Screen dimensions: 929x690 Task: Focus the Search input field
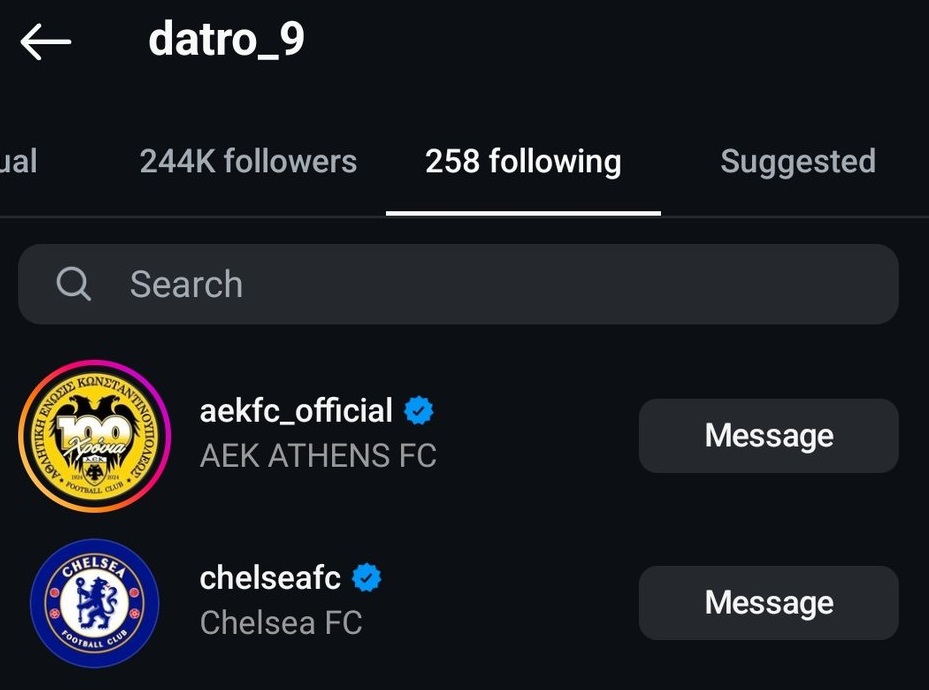[x=500, y=284]
